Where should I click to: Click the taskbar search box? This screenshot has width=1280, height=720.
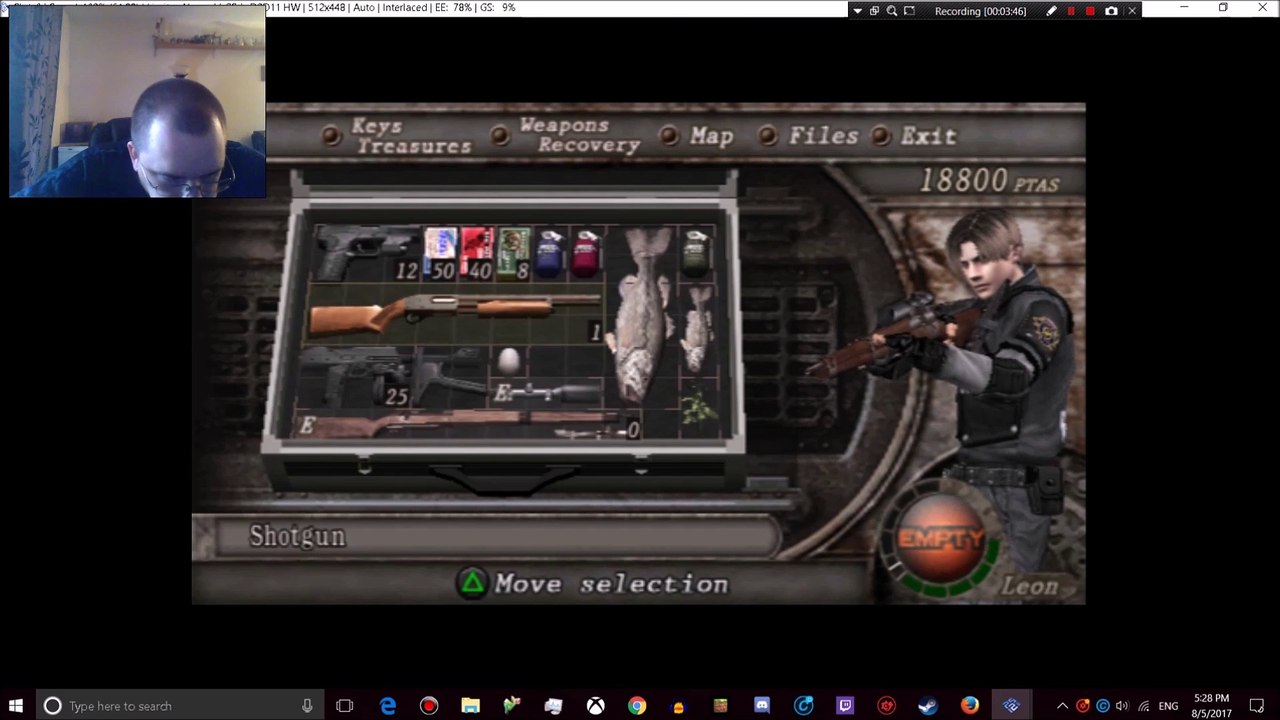coord(181,706)
